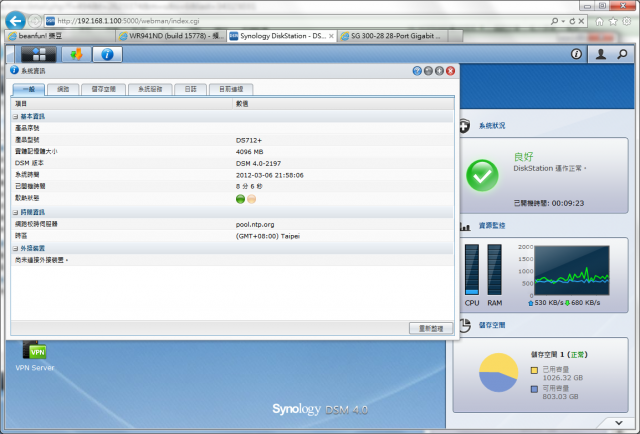Collapse the 基本資訊 section

pyautogui.click(x=15, y=117)
